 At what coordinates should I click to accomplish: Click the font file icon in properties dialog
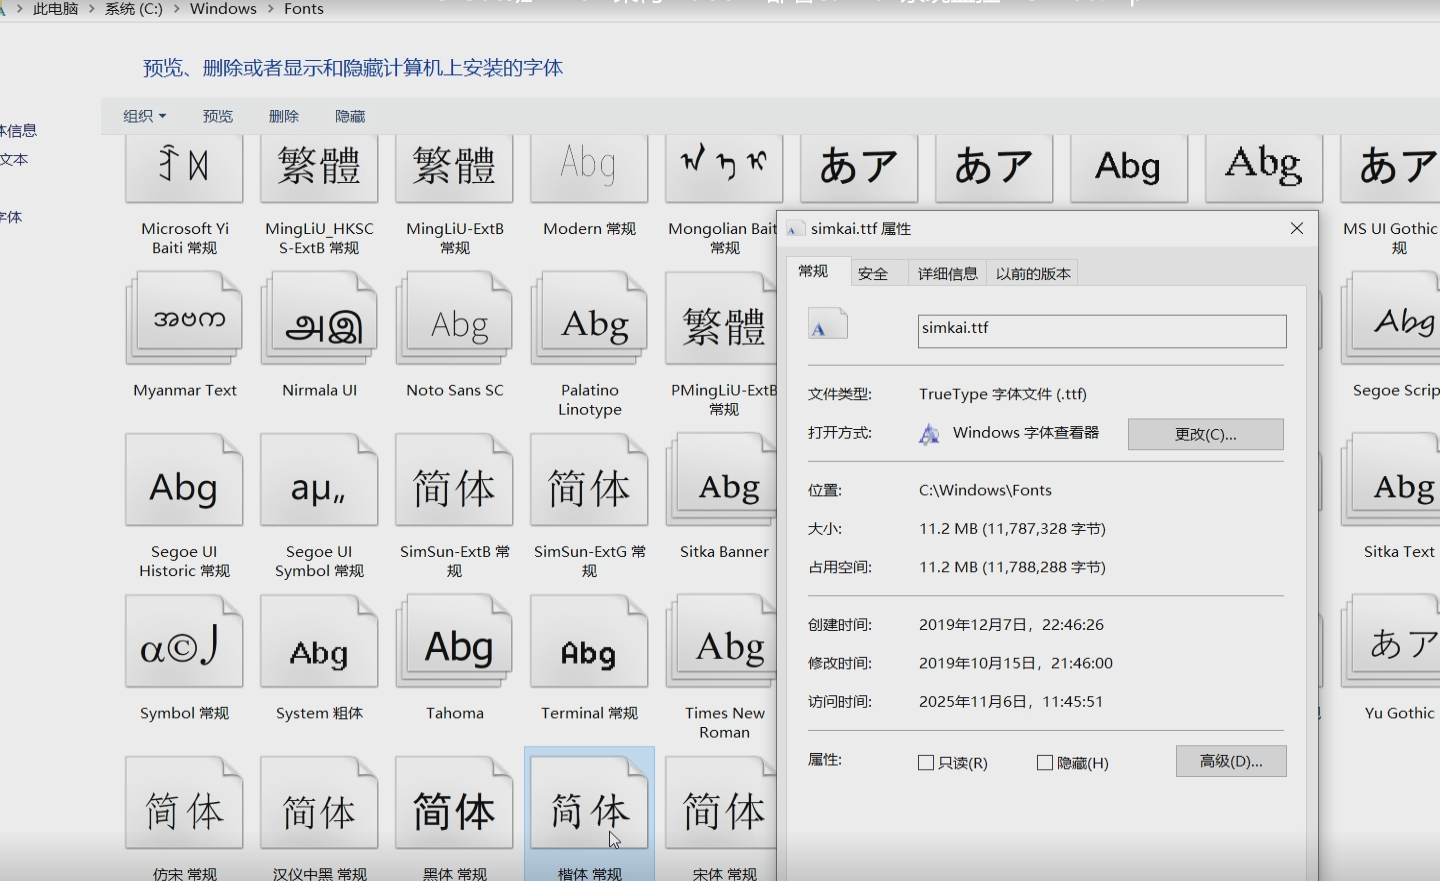tap(828, 325)
